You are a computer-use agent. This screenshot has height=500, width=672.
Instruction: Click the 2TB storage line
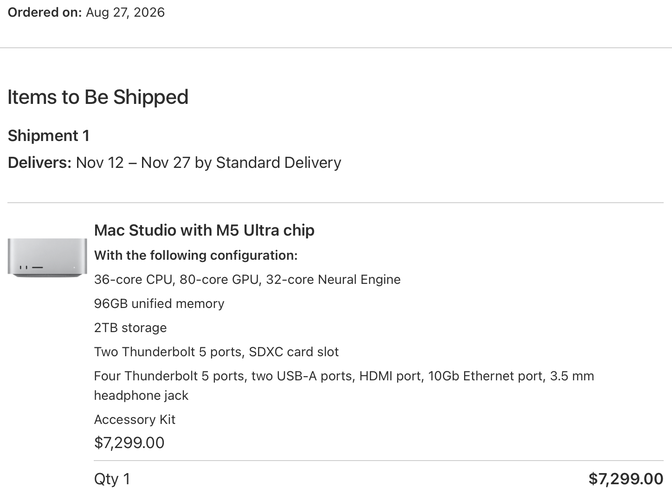pyautogui.click(x=130, y=328)
